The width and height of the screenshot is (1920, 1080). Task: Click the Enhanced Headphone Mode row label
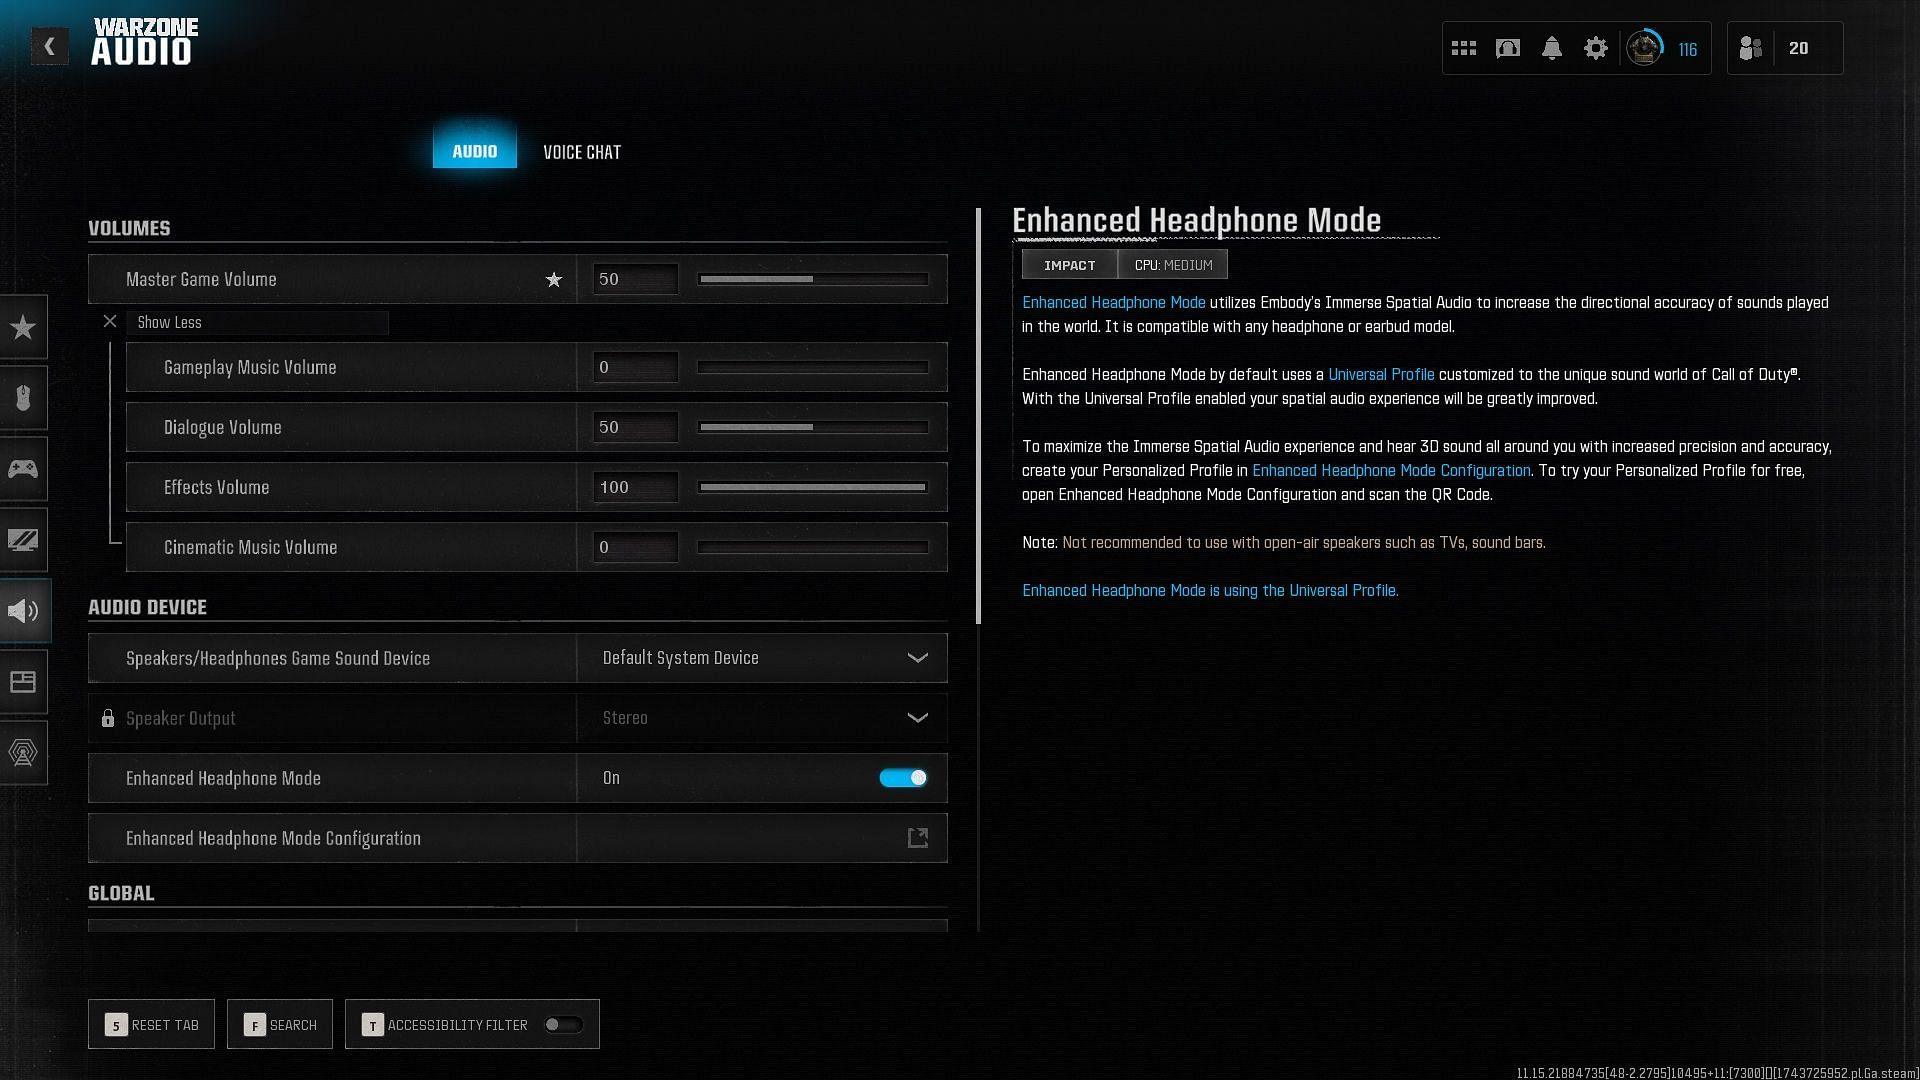[223, 778]
